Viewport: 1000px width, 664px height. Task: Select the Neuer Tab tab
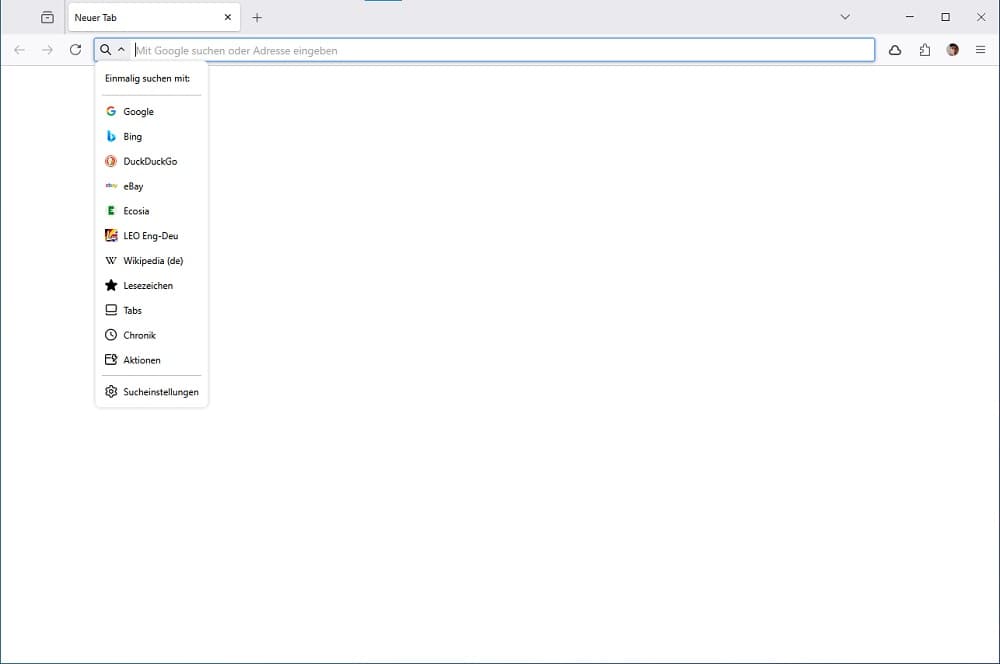[154, 17]
